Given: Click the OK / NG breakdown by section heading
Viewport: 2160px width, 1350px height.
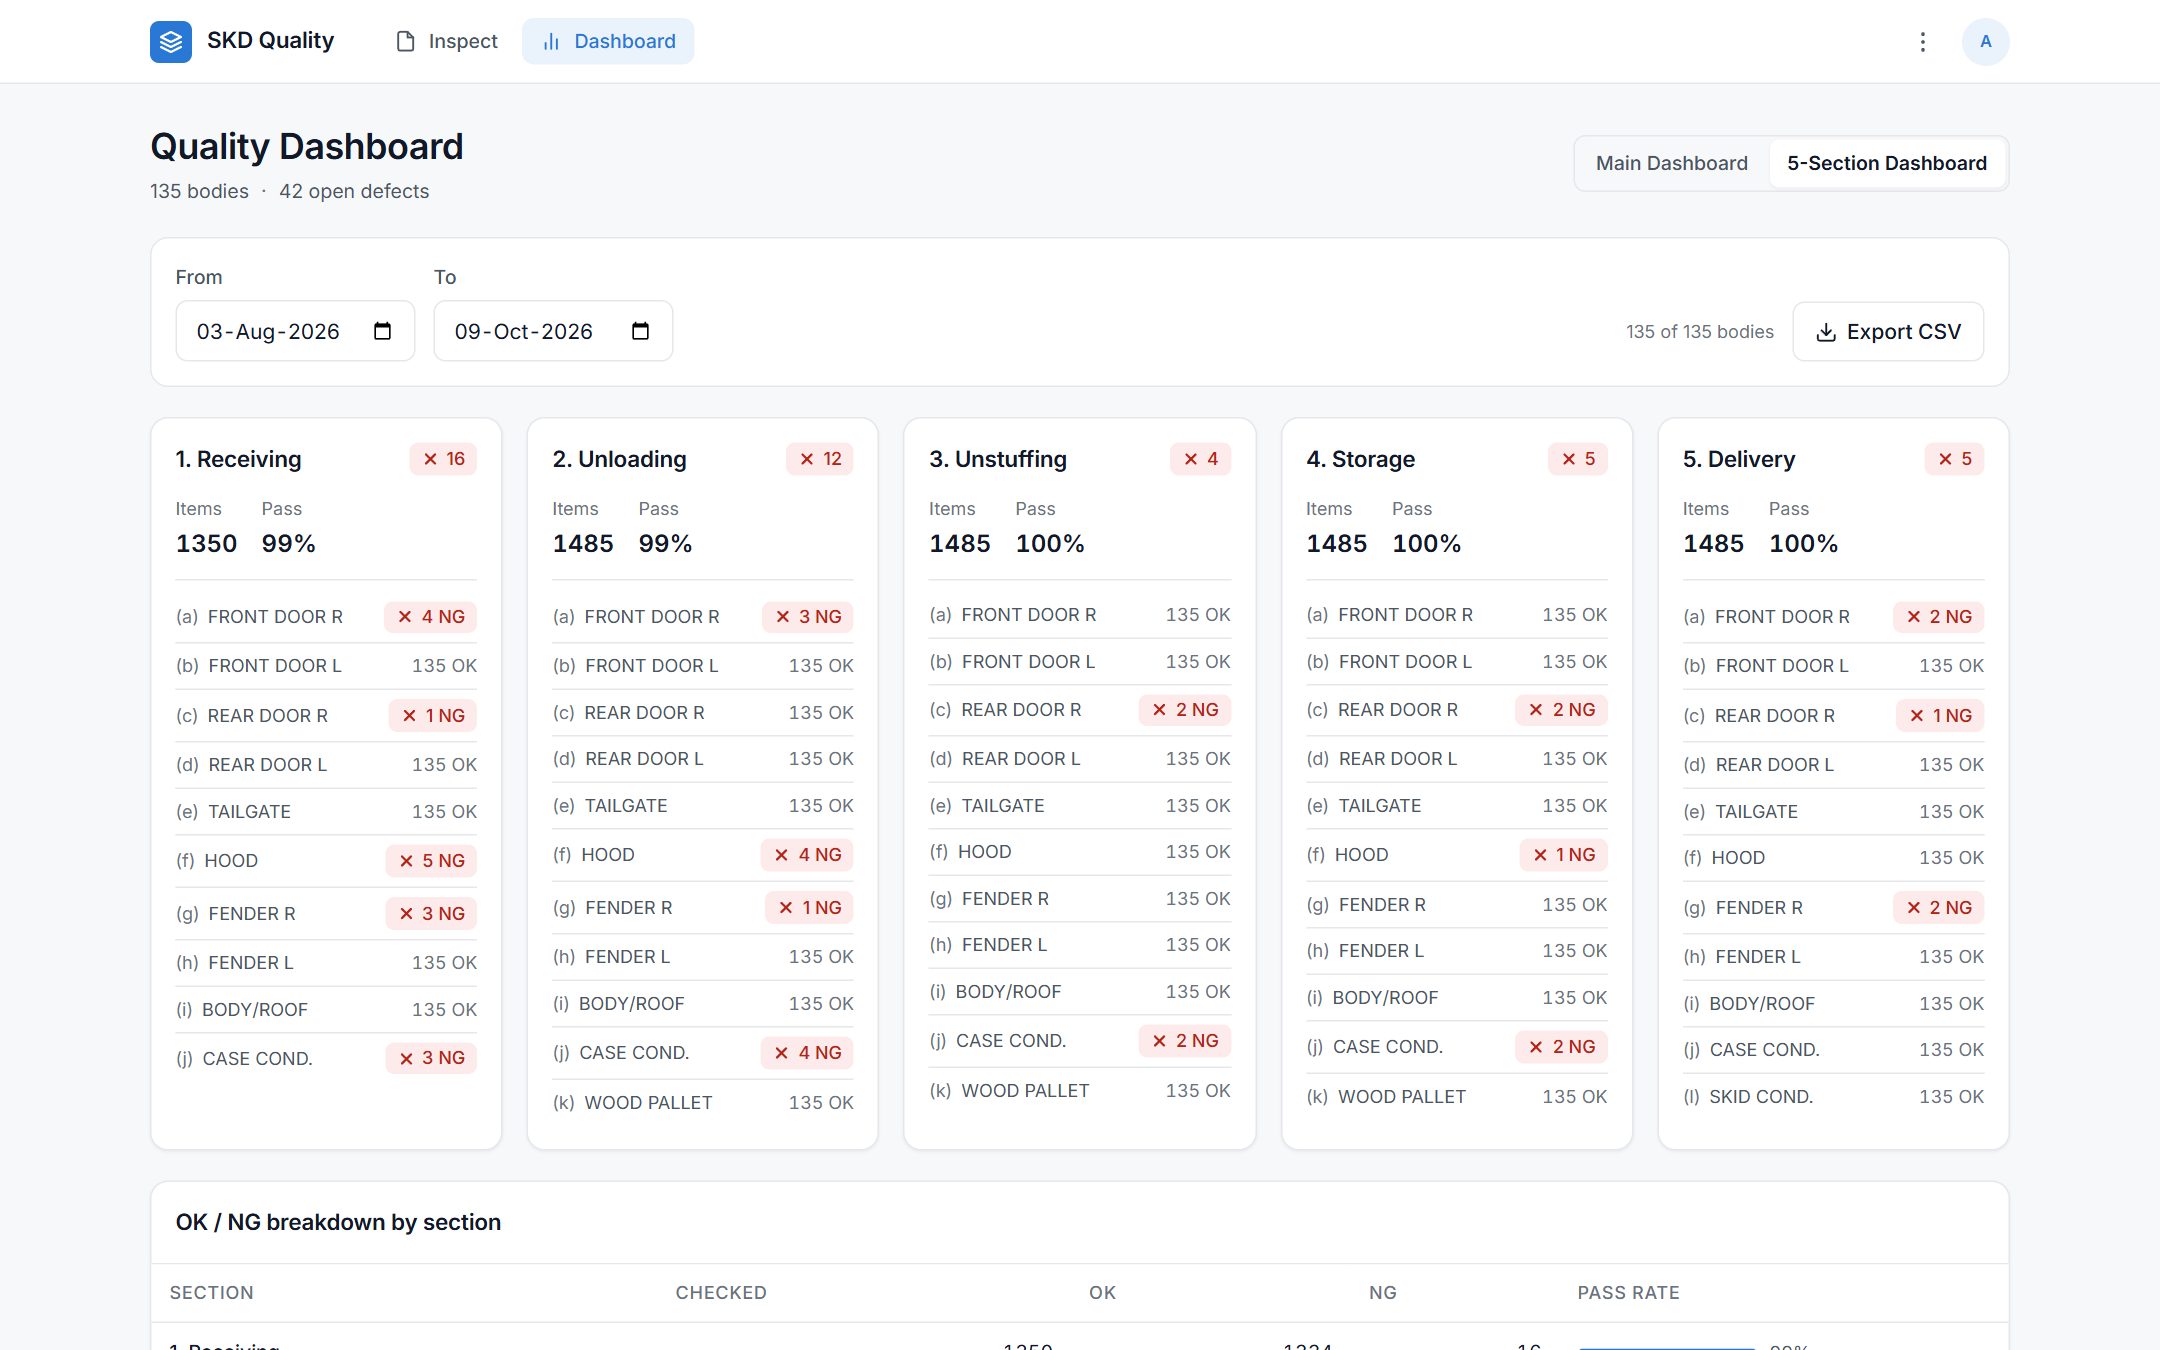Looking at the screenshot, I should point(338,1222).
